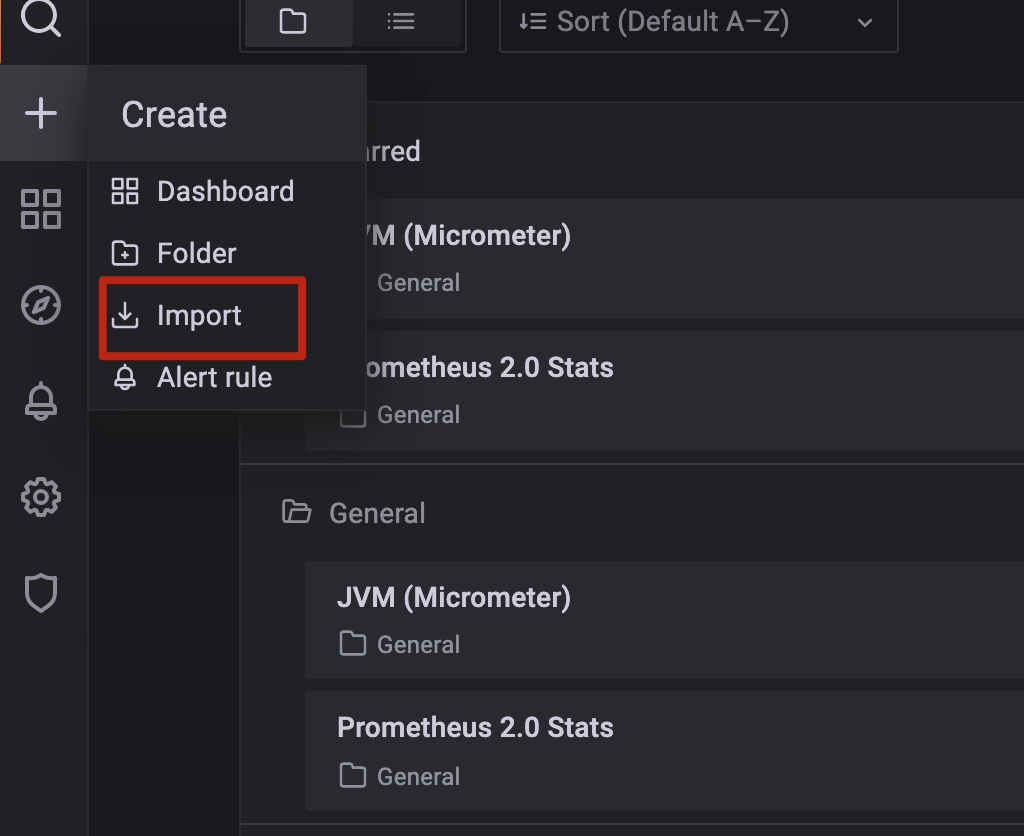The image size is (1024, 836).
Task: Open the search panel via magnifier icon
Action: tap(41, 22)
